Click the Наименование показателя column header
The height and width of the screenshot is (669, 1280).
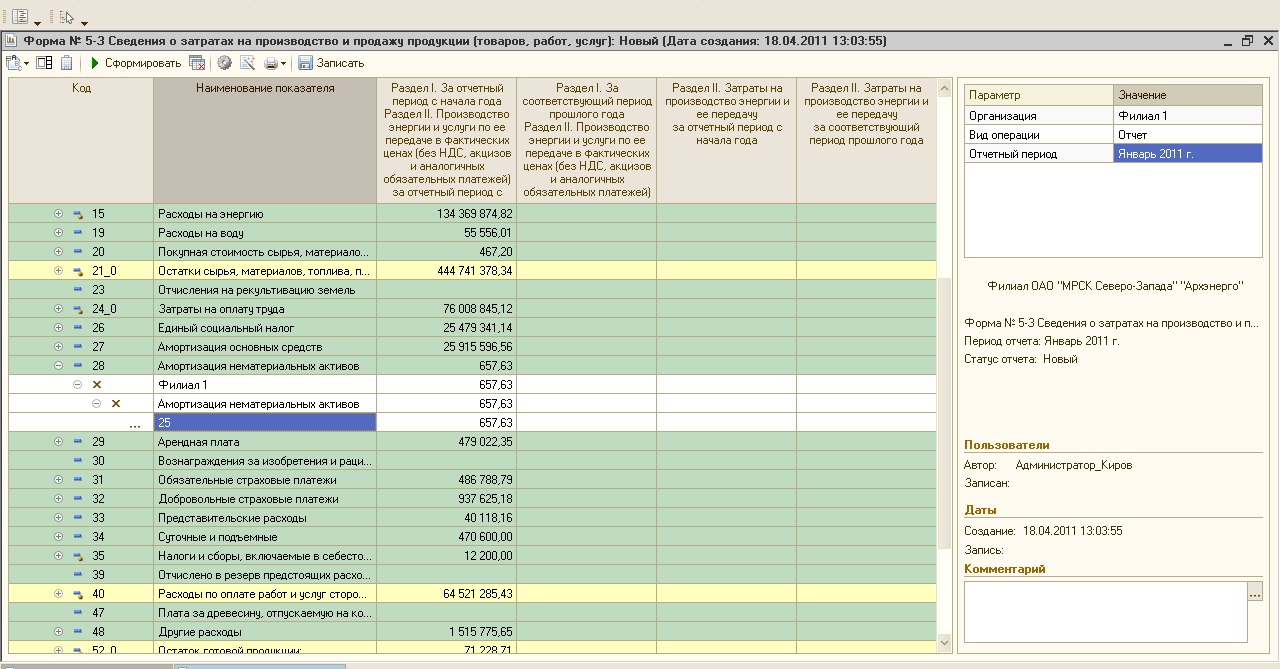pos(265,141)
